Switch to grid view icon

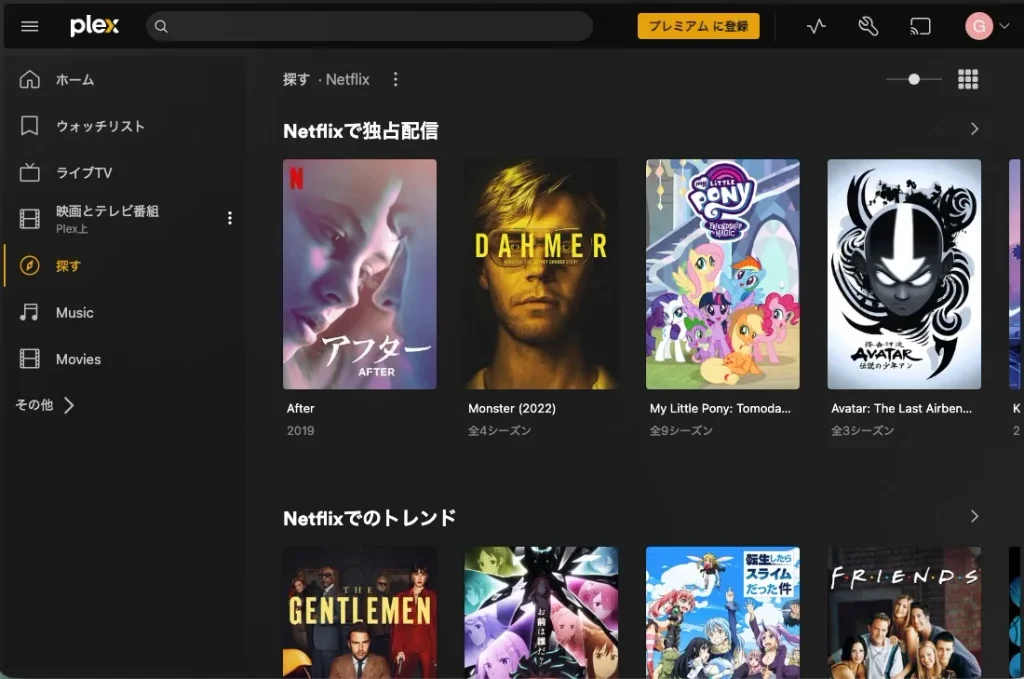click(968, 79)
